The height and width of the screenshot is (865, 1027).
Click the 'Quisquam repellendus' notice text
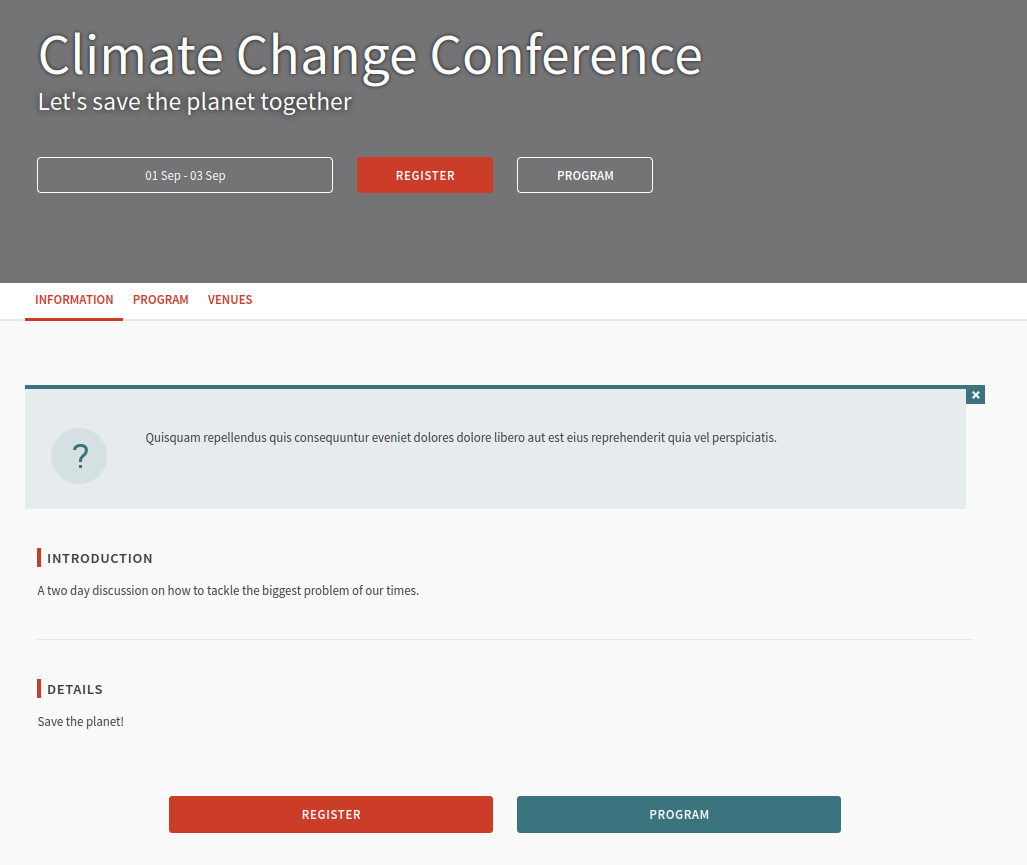pos(461,437)
